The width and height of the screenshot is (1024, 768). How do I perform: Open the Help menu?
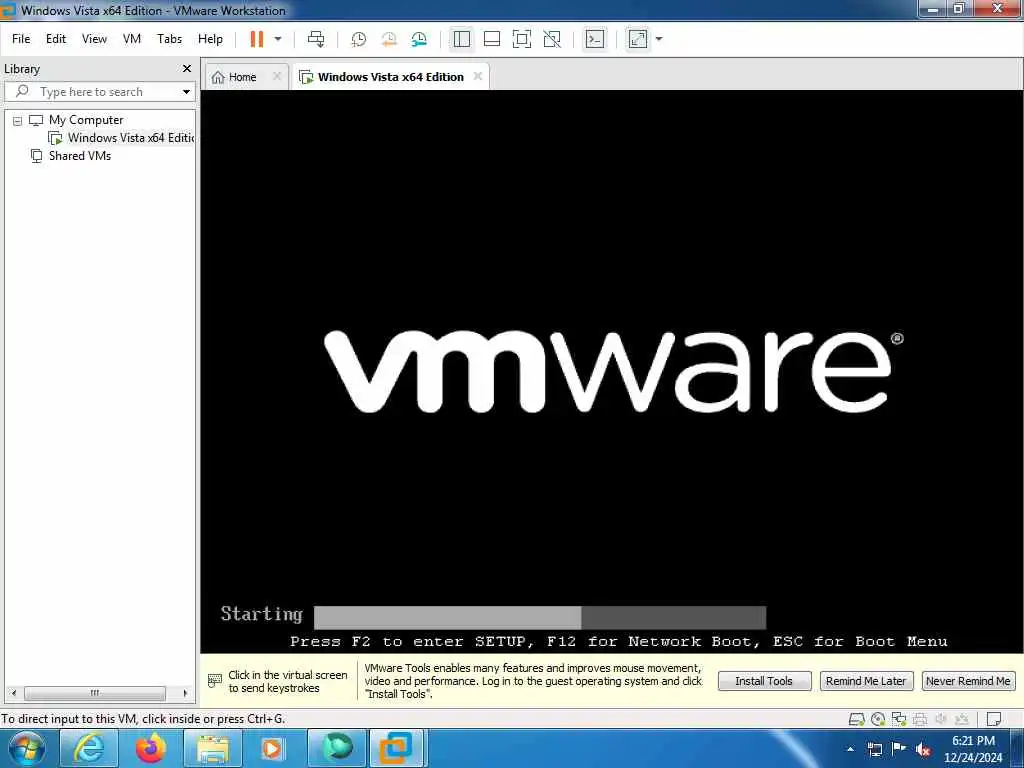tap(210, 39)
